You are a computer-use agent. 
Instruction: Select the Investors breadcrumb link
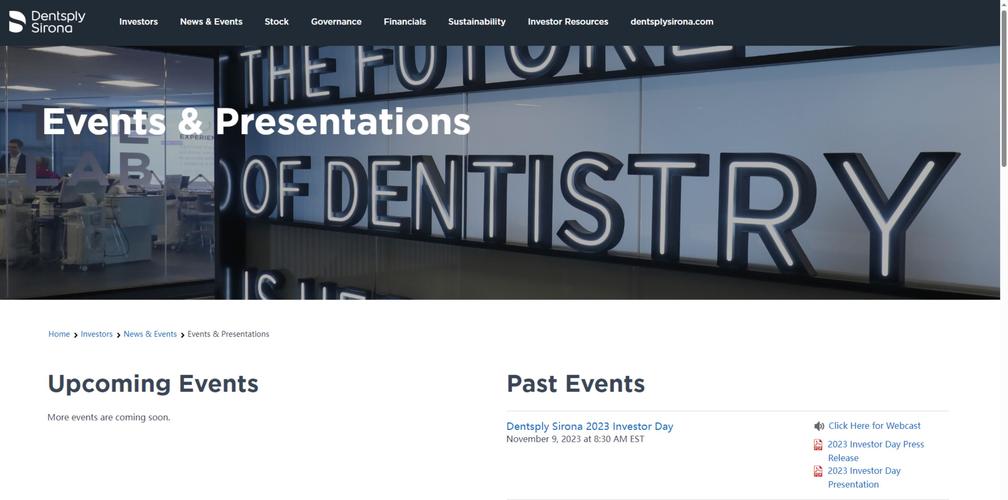point(96,334)
